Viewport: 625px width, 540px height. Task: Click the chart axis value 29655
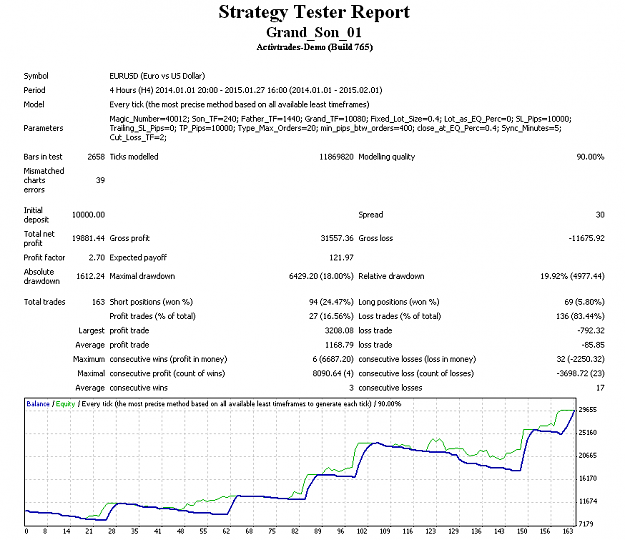[588, 410]
